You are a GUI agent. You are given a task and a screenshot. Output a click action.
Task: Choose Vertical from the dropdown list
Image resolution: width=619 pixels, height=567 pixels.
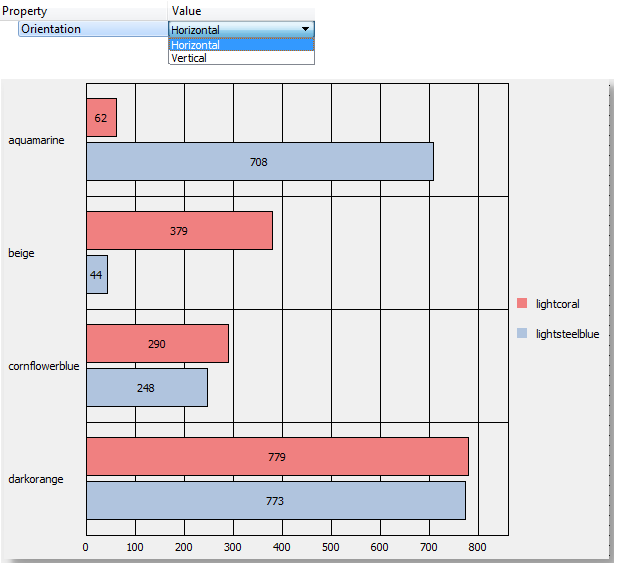[x=241, y=58]
